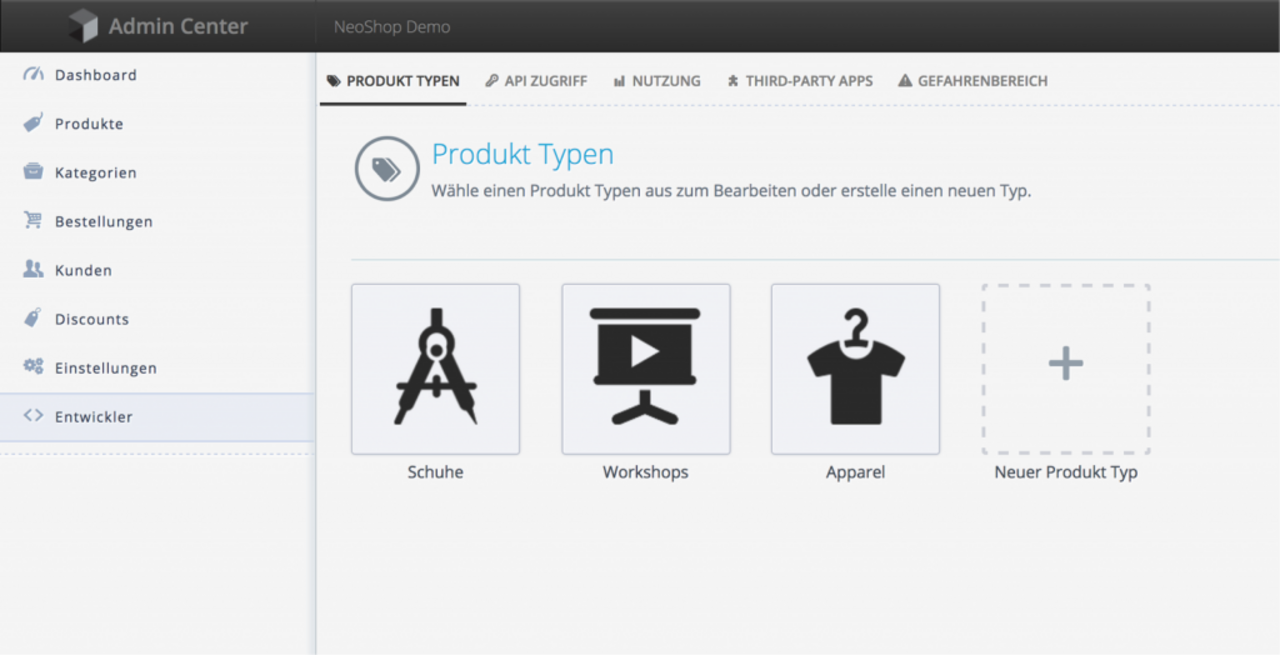Click the Kunden people icon
The image size is (1280, 655).
pos(33,270)
